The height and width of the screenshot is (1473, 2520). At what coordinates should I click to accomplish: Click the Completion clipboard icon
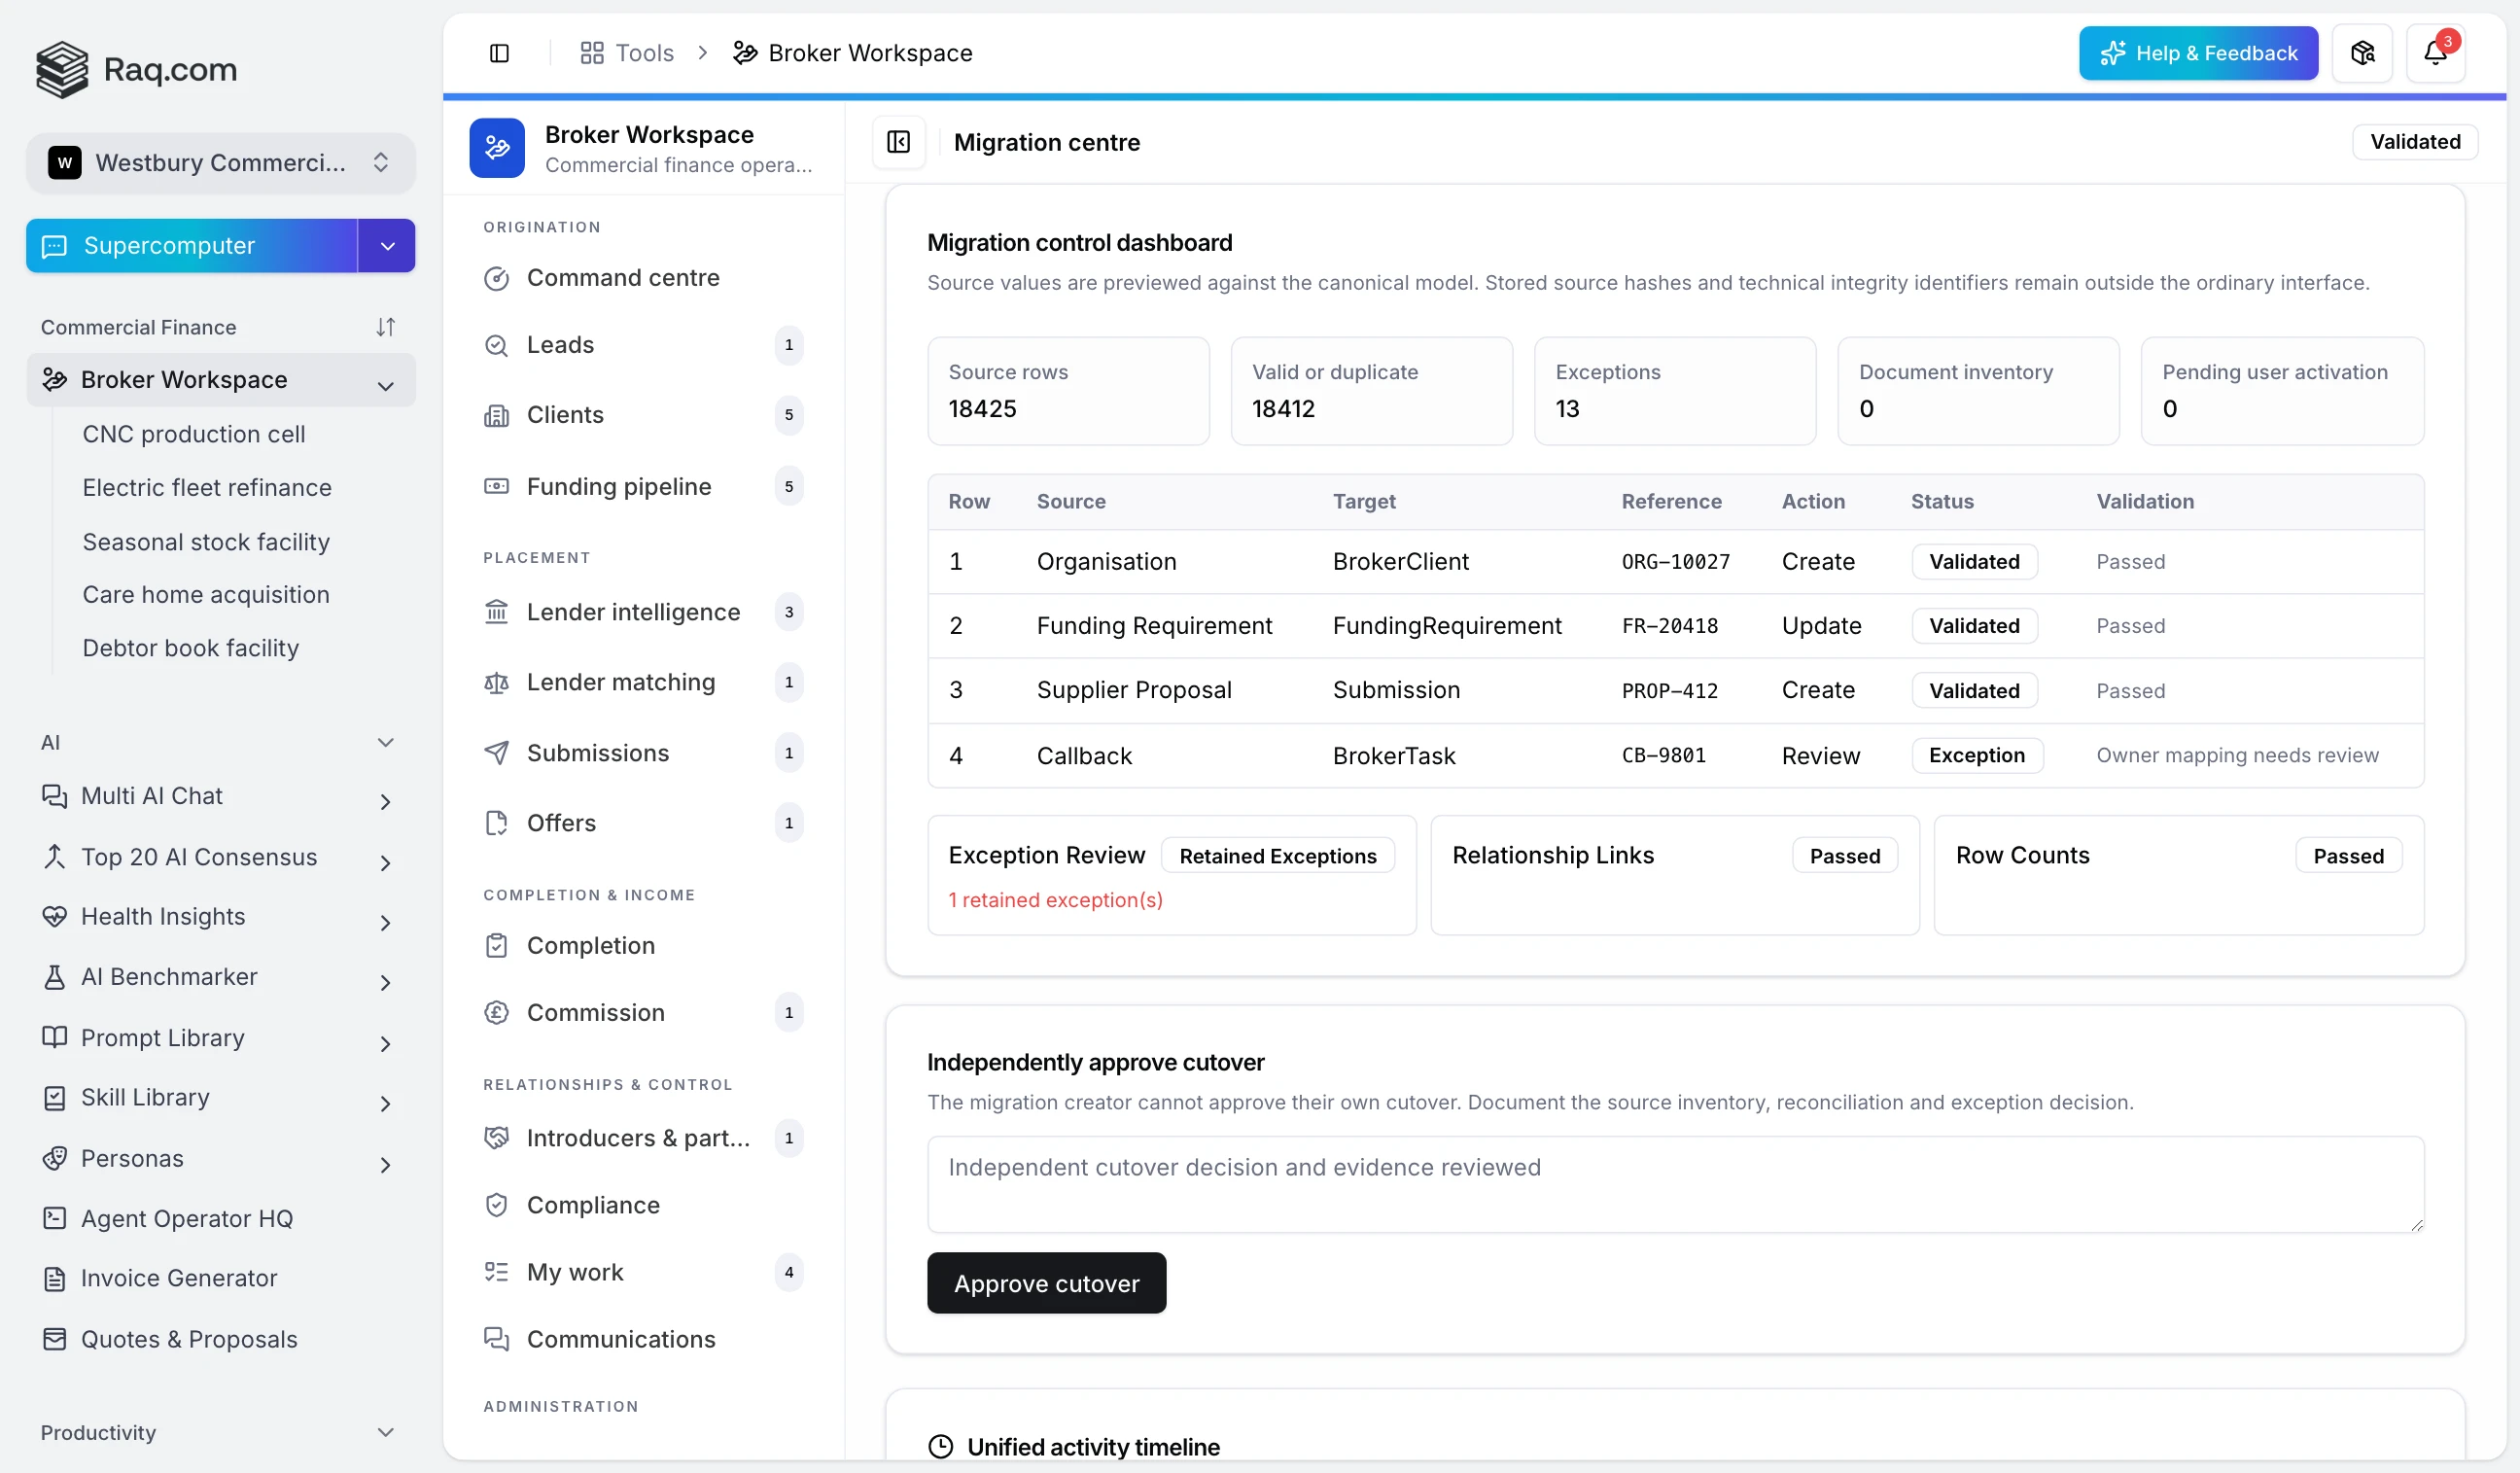click(x=496, y=945)
